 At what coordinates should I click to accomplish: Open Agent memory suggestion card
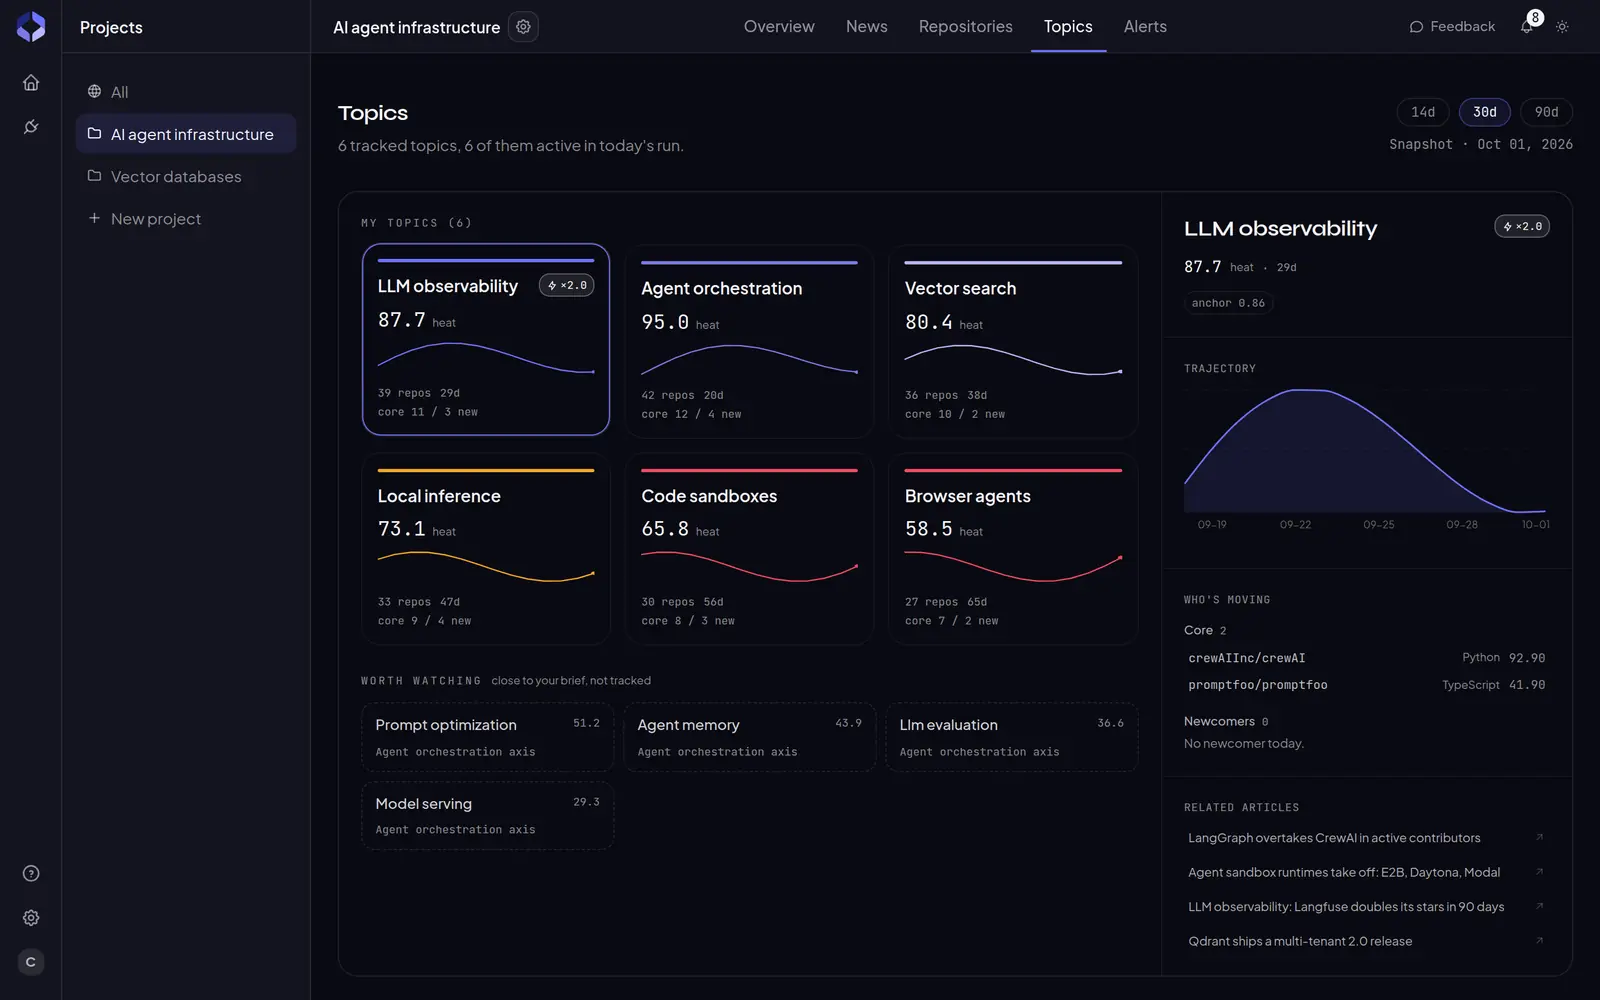[750, 737]
